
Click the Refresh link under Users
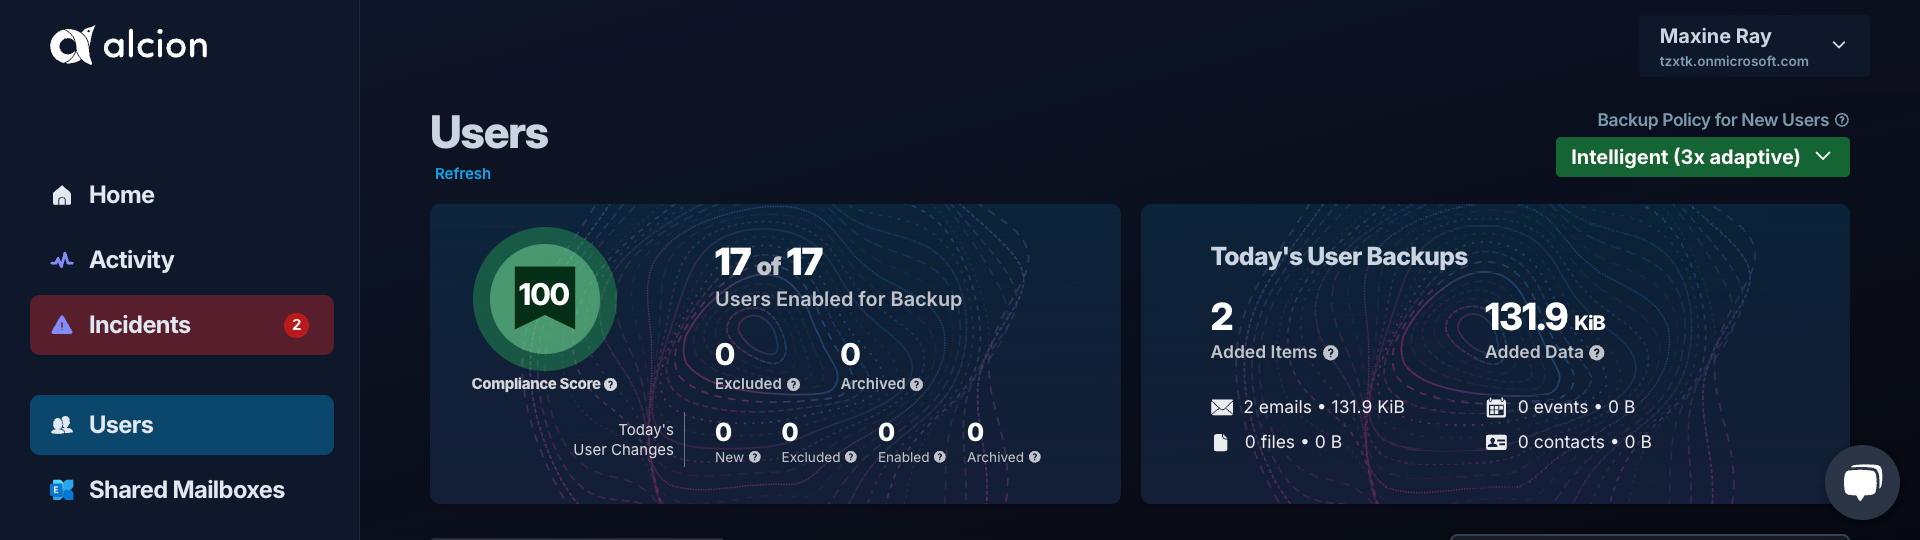[463, 174]
